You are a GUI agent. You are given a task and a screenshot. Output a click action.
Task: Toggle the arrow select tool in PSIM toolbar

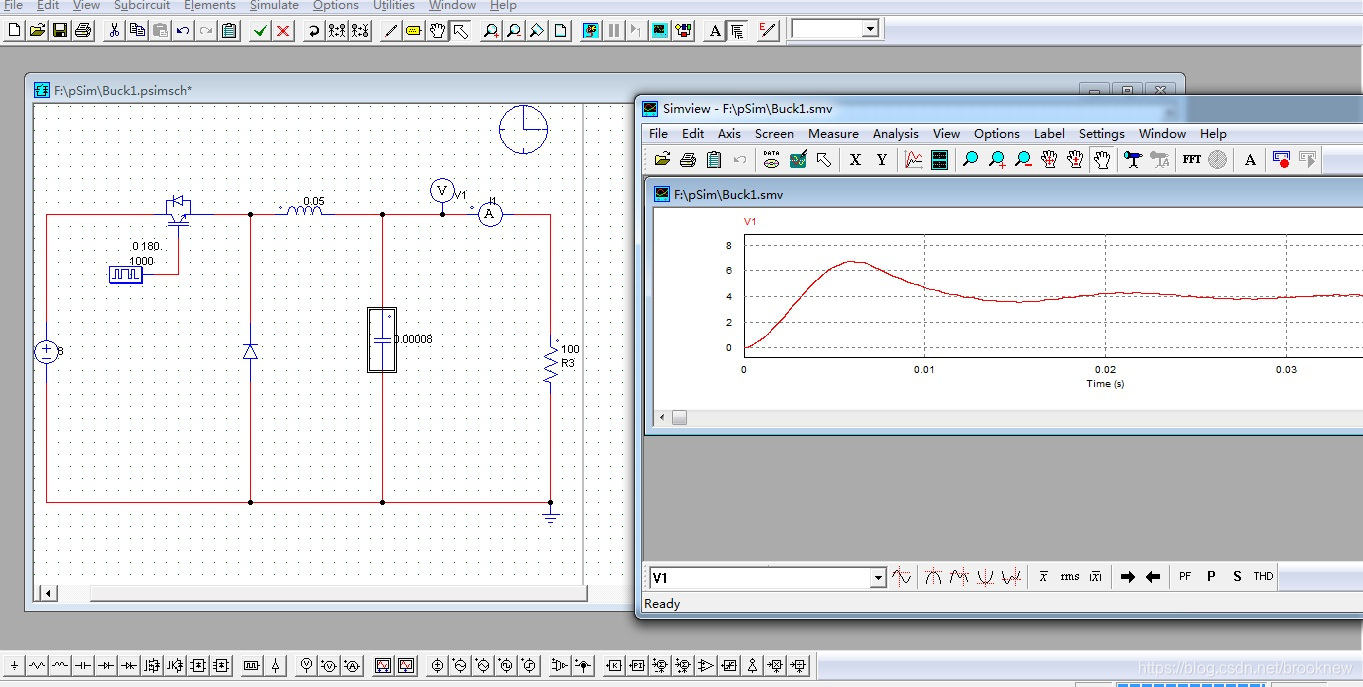[460, 30]
